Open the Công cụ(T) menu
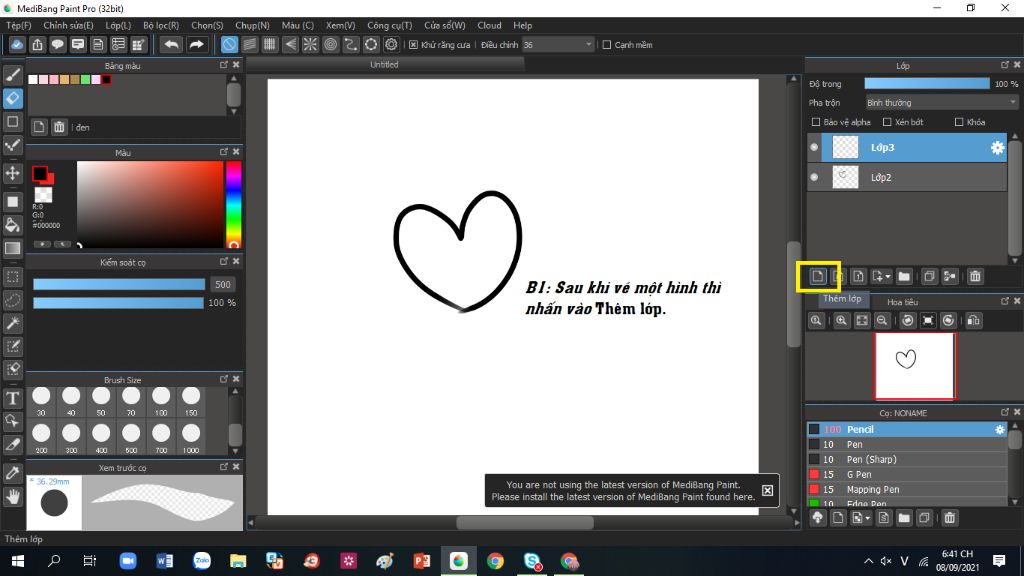This screenshot has width=1024, height=576. [x=389, y=25]
